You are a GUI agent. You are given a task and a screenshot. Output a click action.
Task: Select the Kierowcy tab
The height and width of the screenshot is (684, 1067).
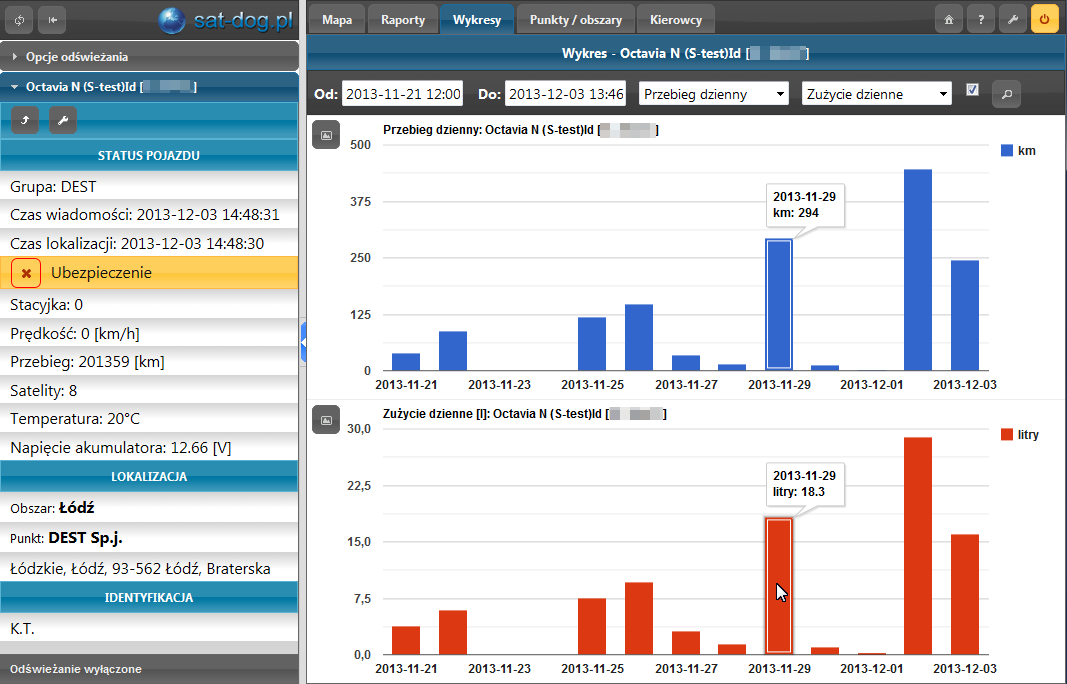click(x=675, y=19)
